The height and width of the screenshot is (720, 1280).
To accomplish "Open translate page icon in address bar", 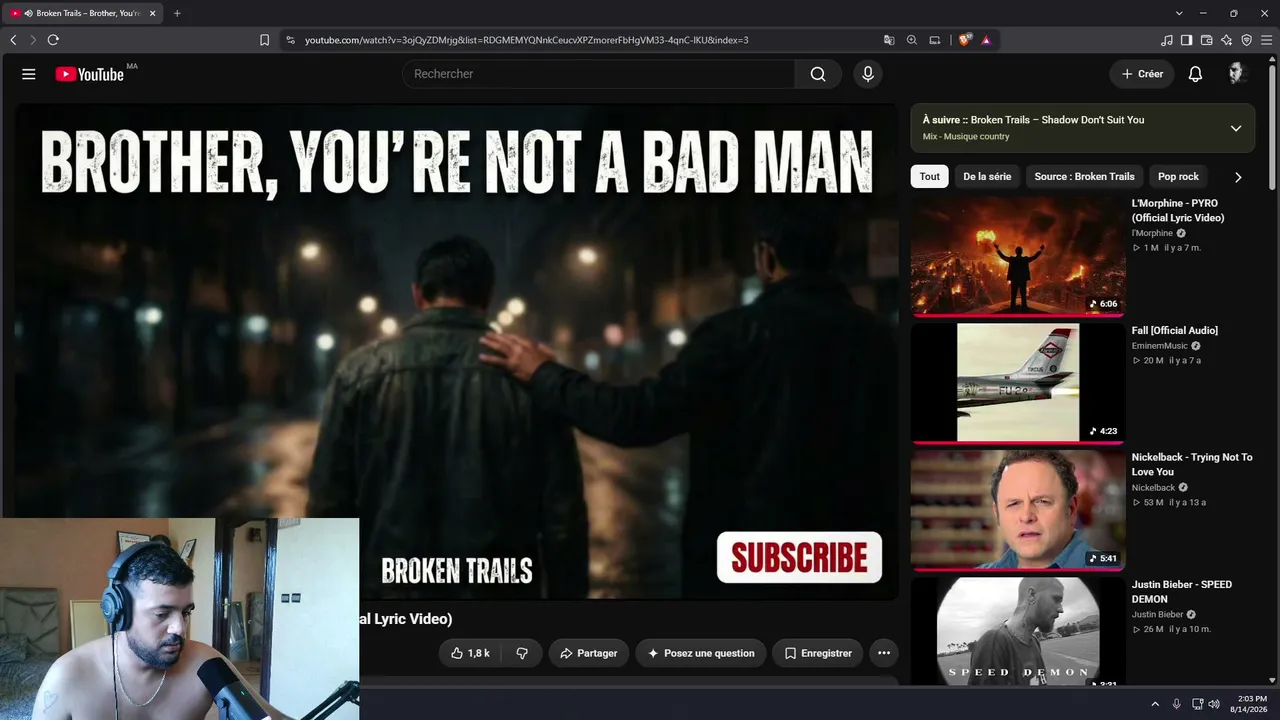I will [x=889, y=40].
